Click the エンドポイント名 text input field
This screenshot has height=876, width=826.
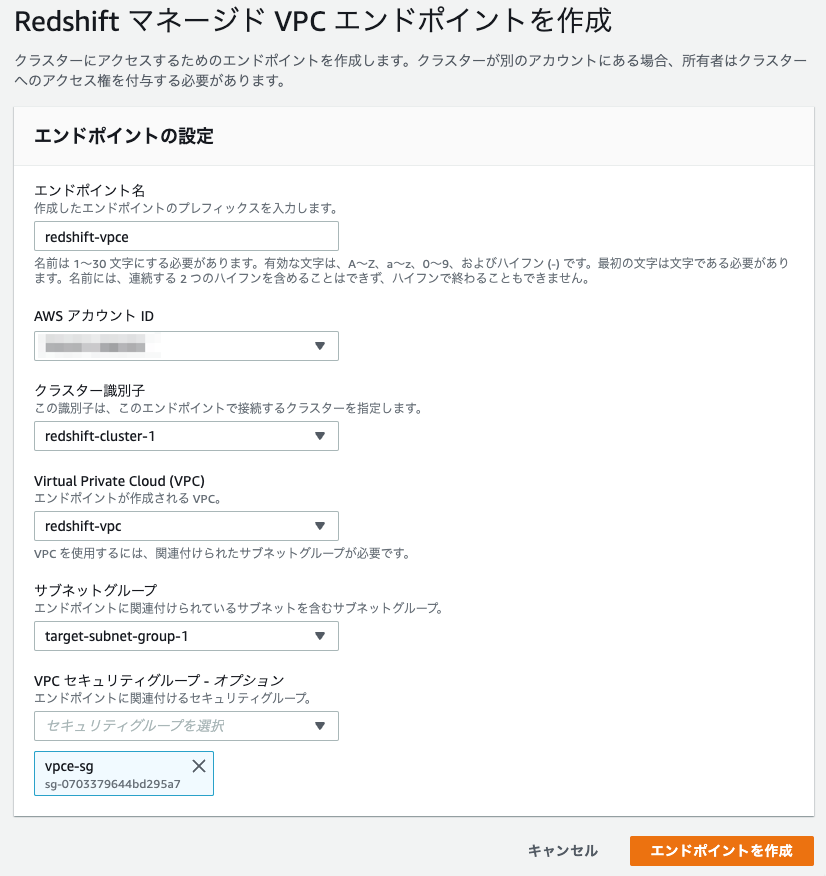coord(186,236)
